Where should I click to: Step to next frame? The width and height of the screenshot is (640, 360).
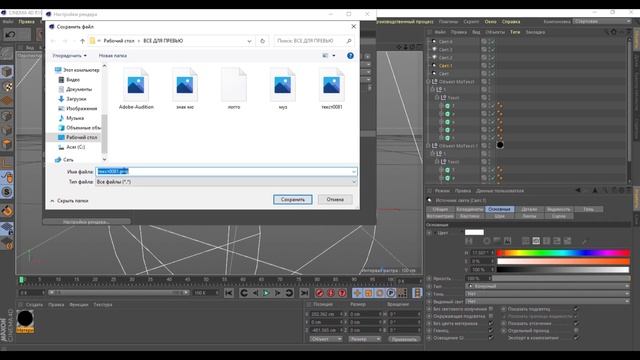[277, 293]
